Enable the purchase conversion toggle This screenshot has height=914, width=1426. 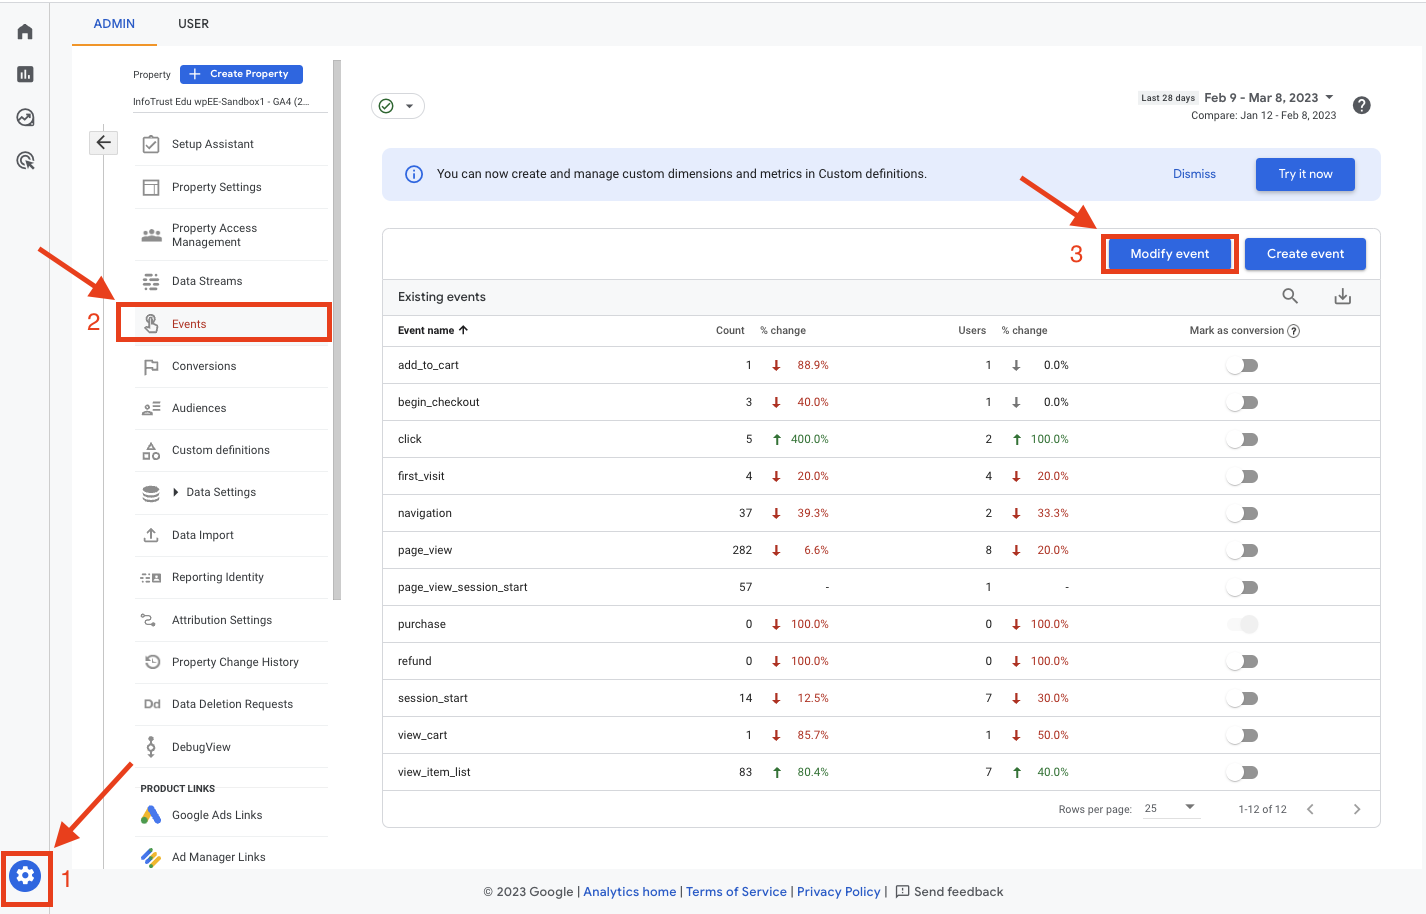pyautogui.click(x=1242, y=623)
